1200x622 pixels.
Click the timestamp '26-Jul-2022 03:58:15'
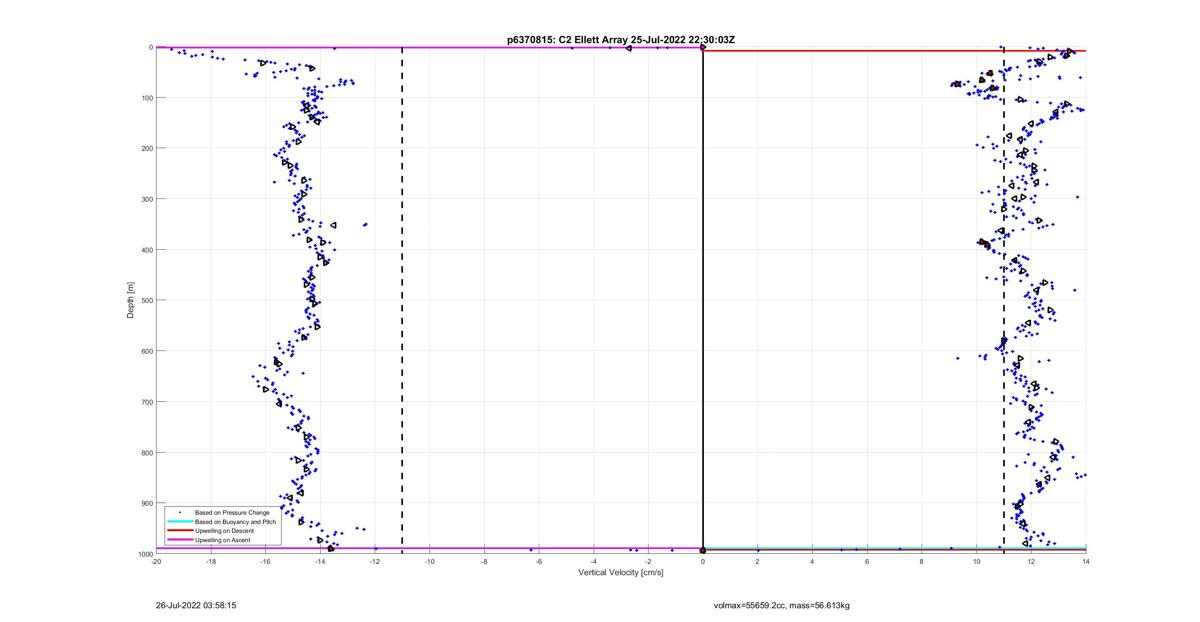tap(196, 605)
